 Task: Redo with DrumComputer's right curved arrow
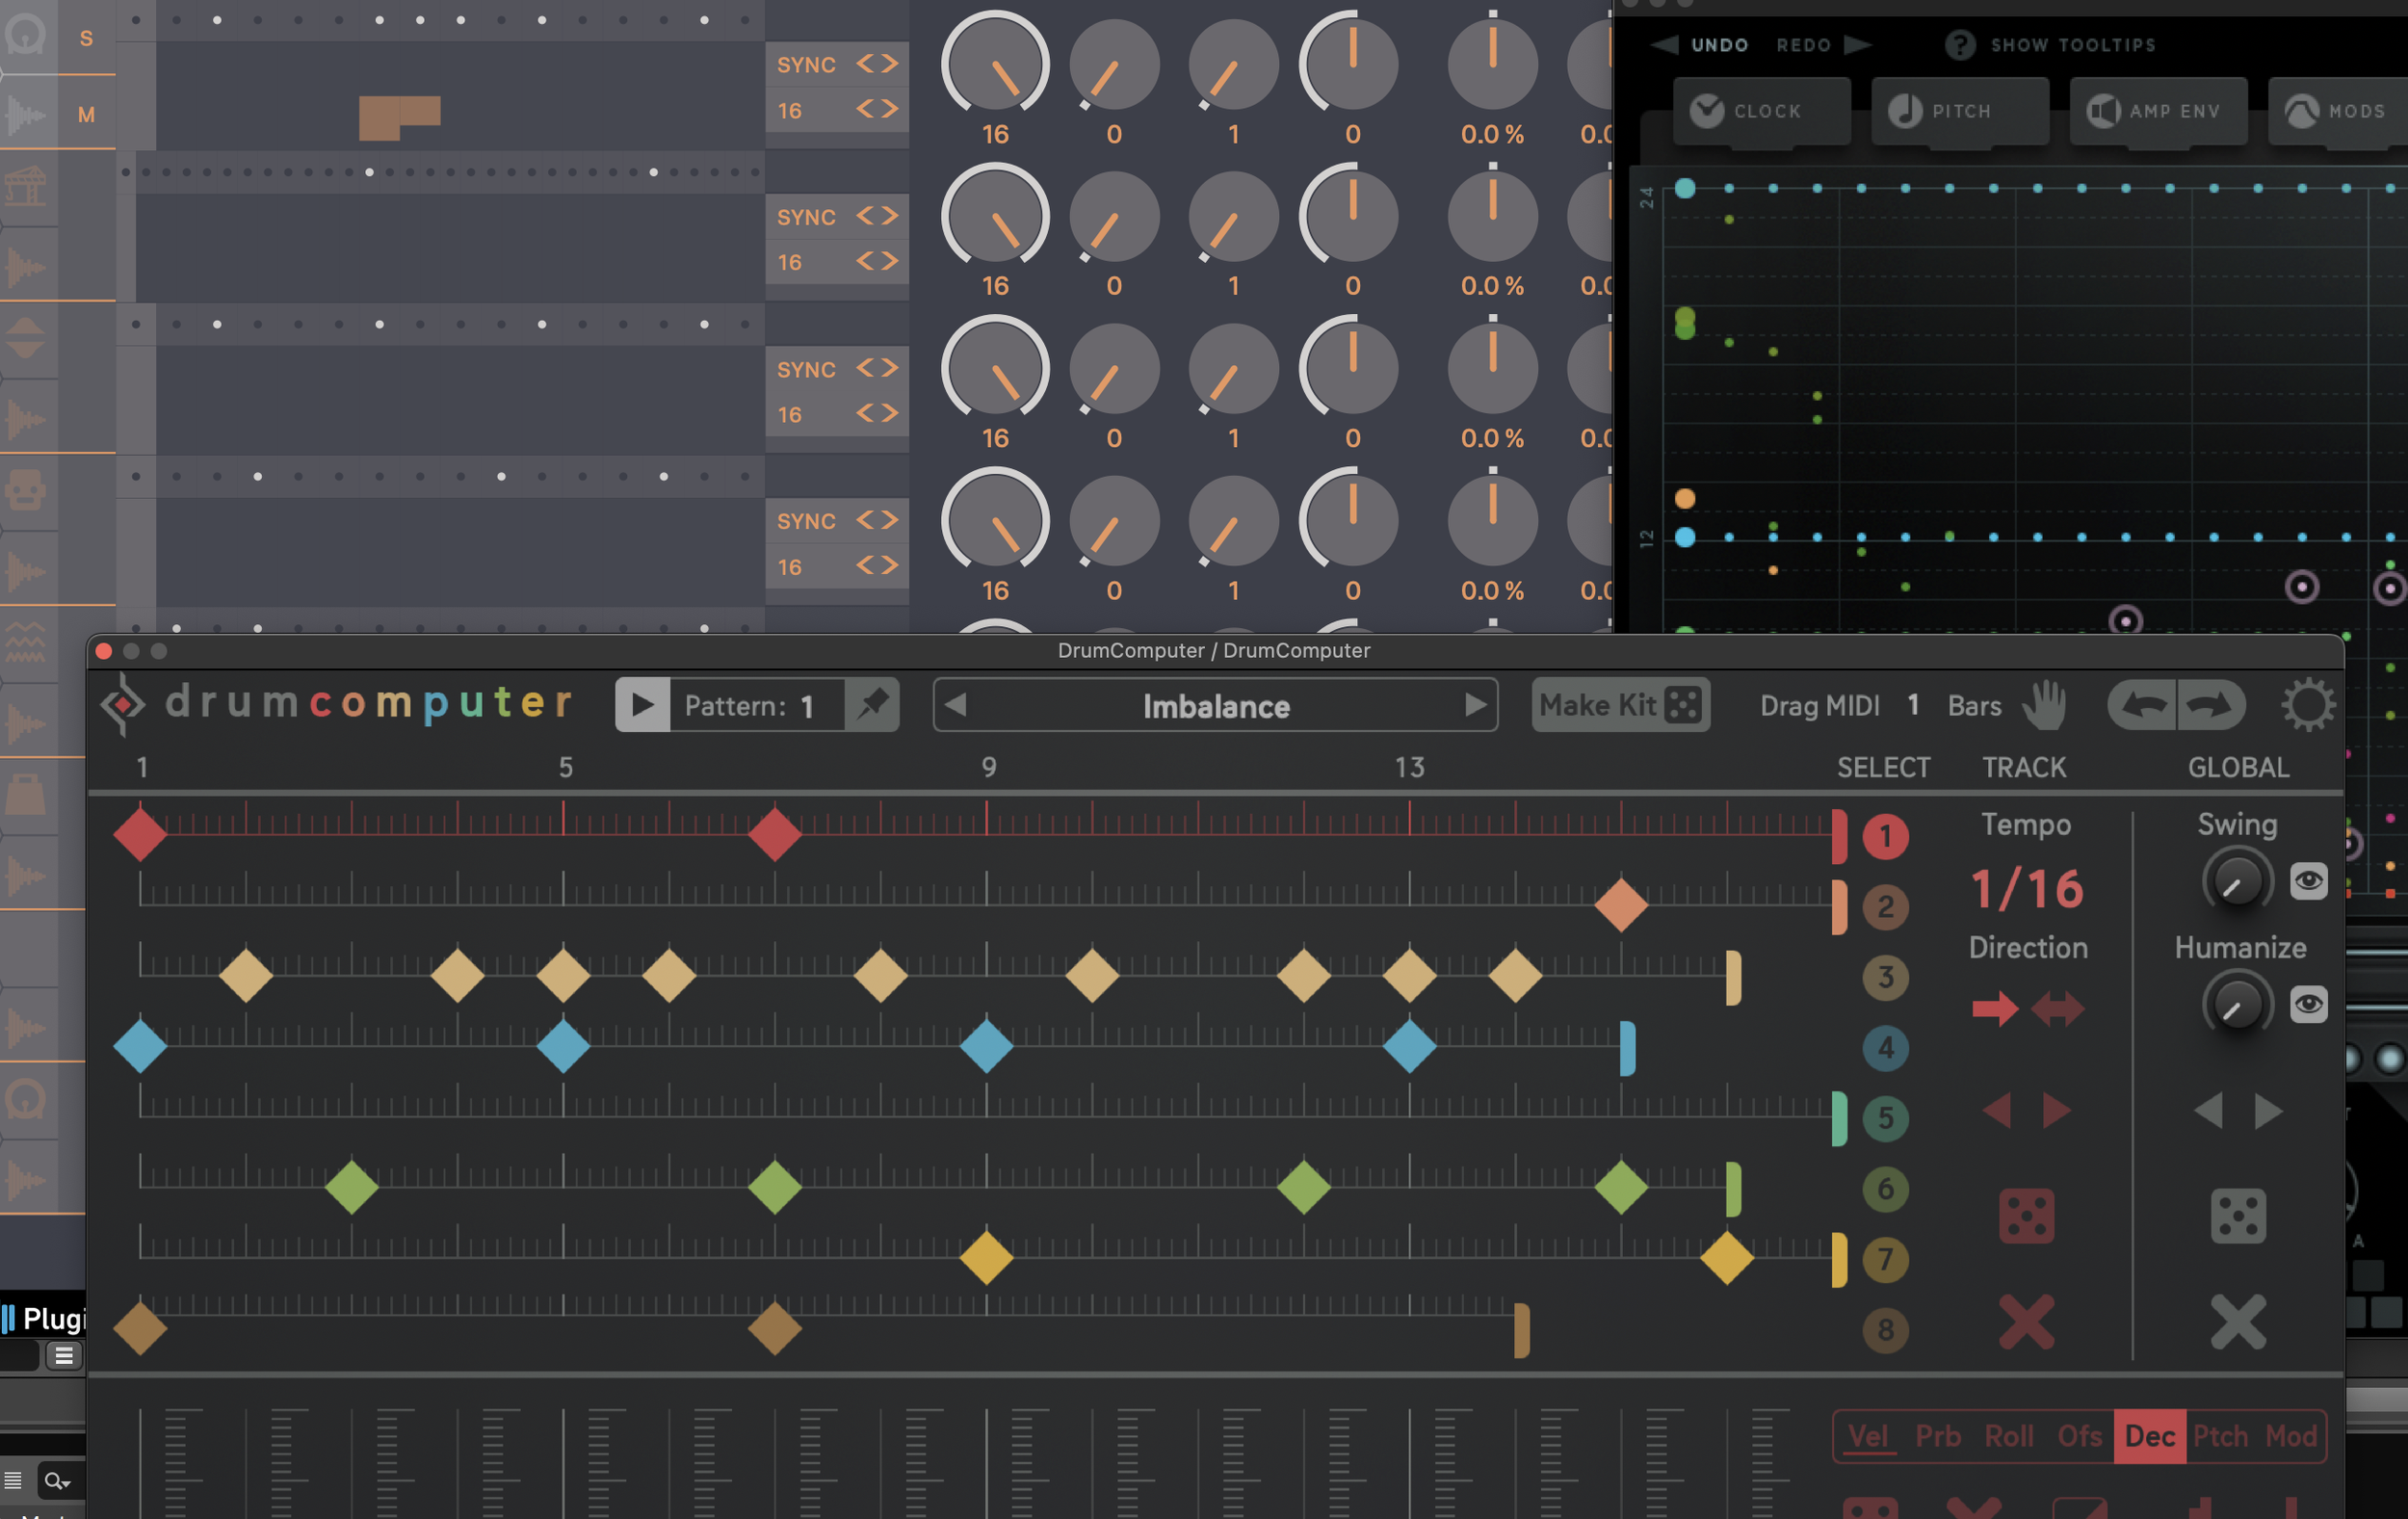2212,705
